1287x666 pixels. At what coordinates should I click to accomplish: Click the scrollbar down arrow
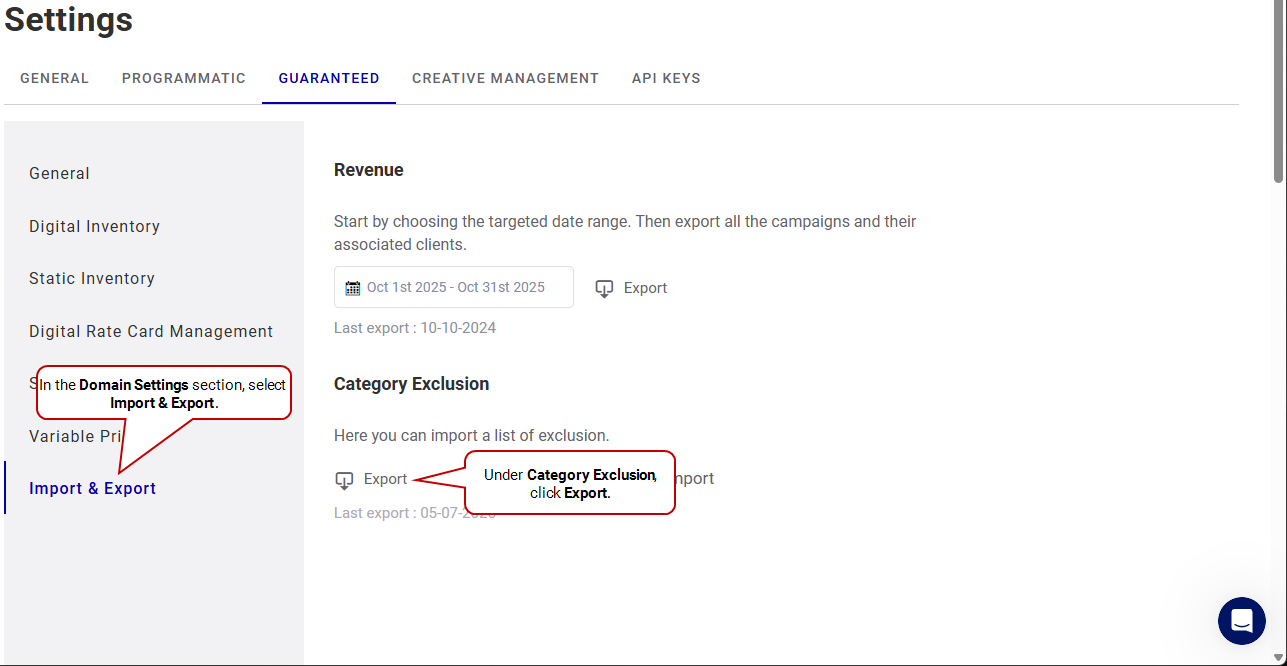[x=1278, y=657]
